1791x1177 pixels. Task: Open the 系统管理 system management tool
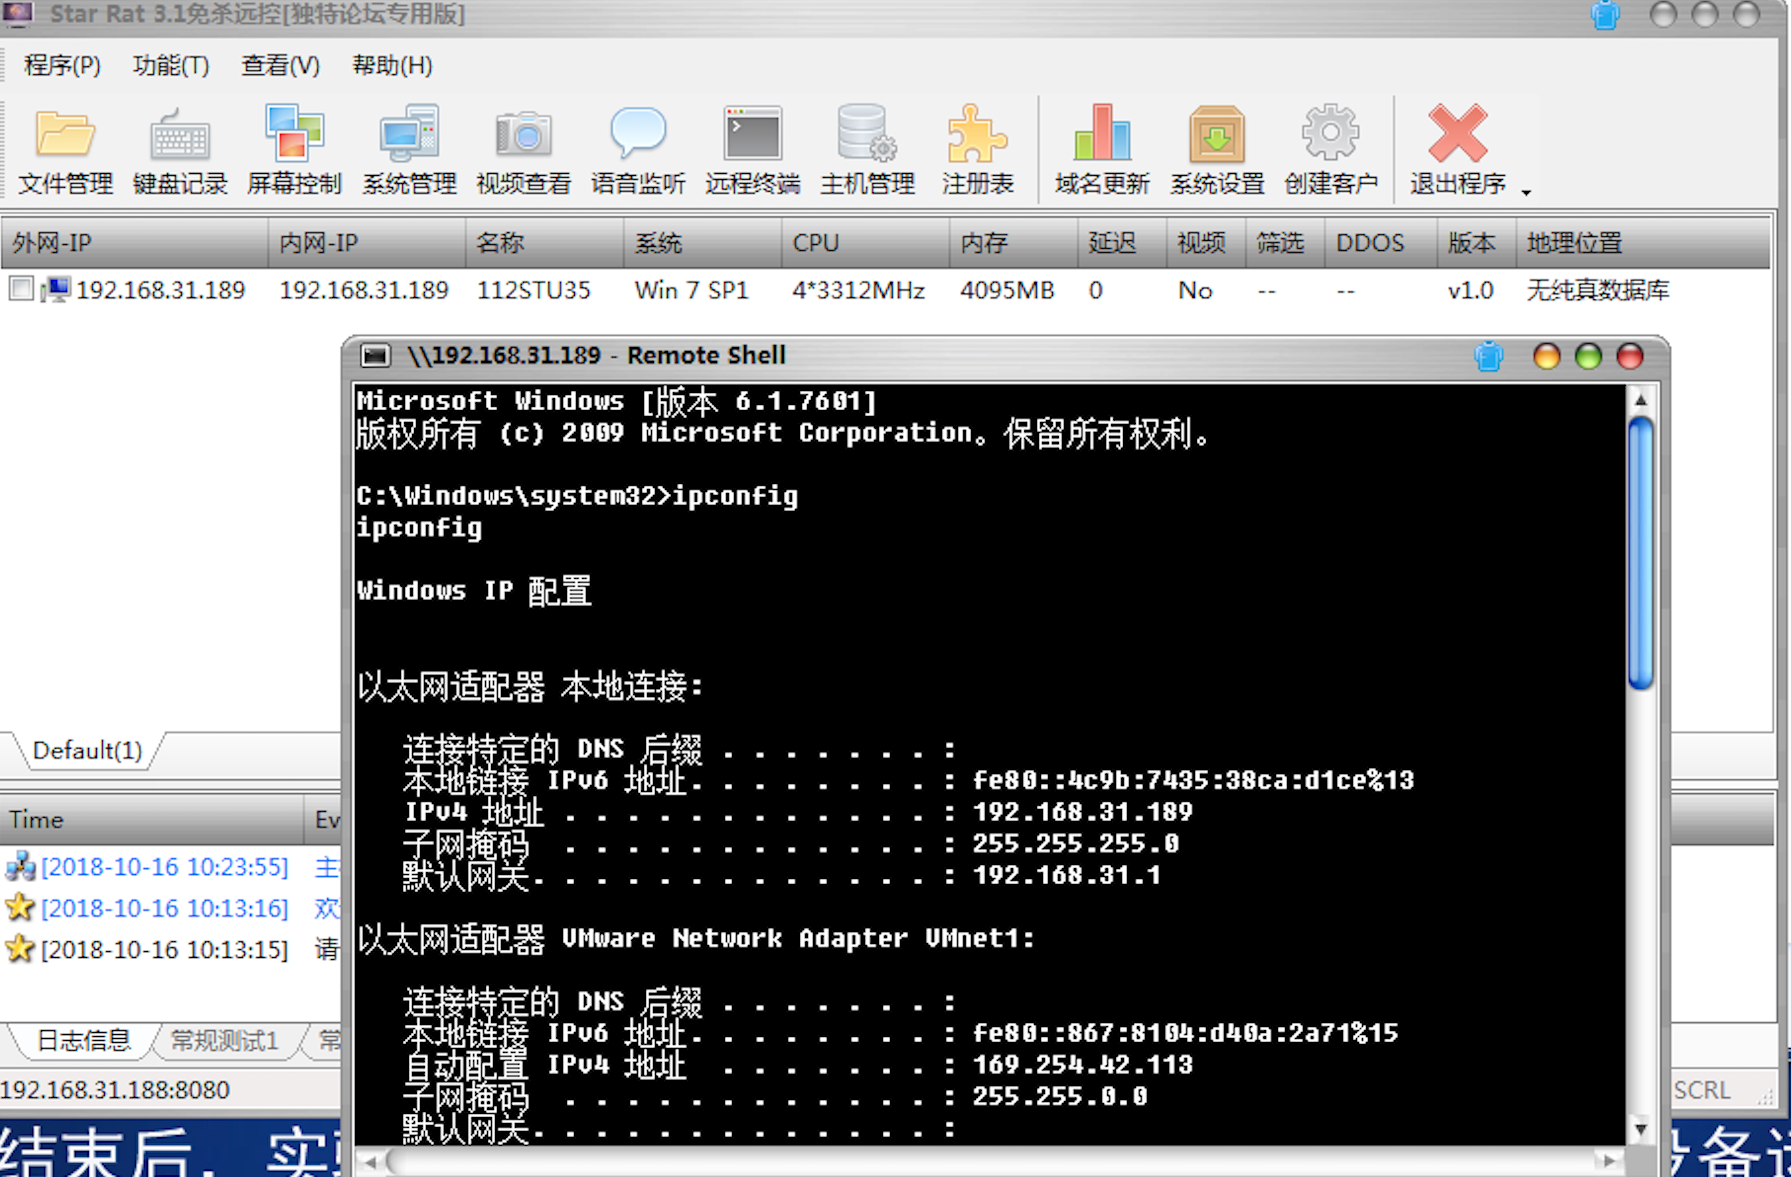(409, 150)
